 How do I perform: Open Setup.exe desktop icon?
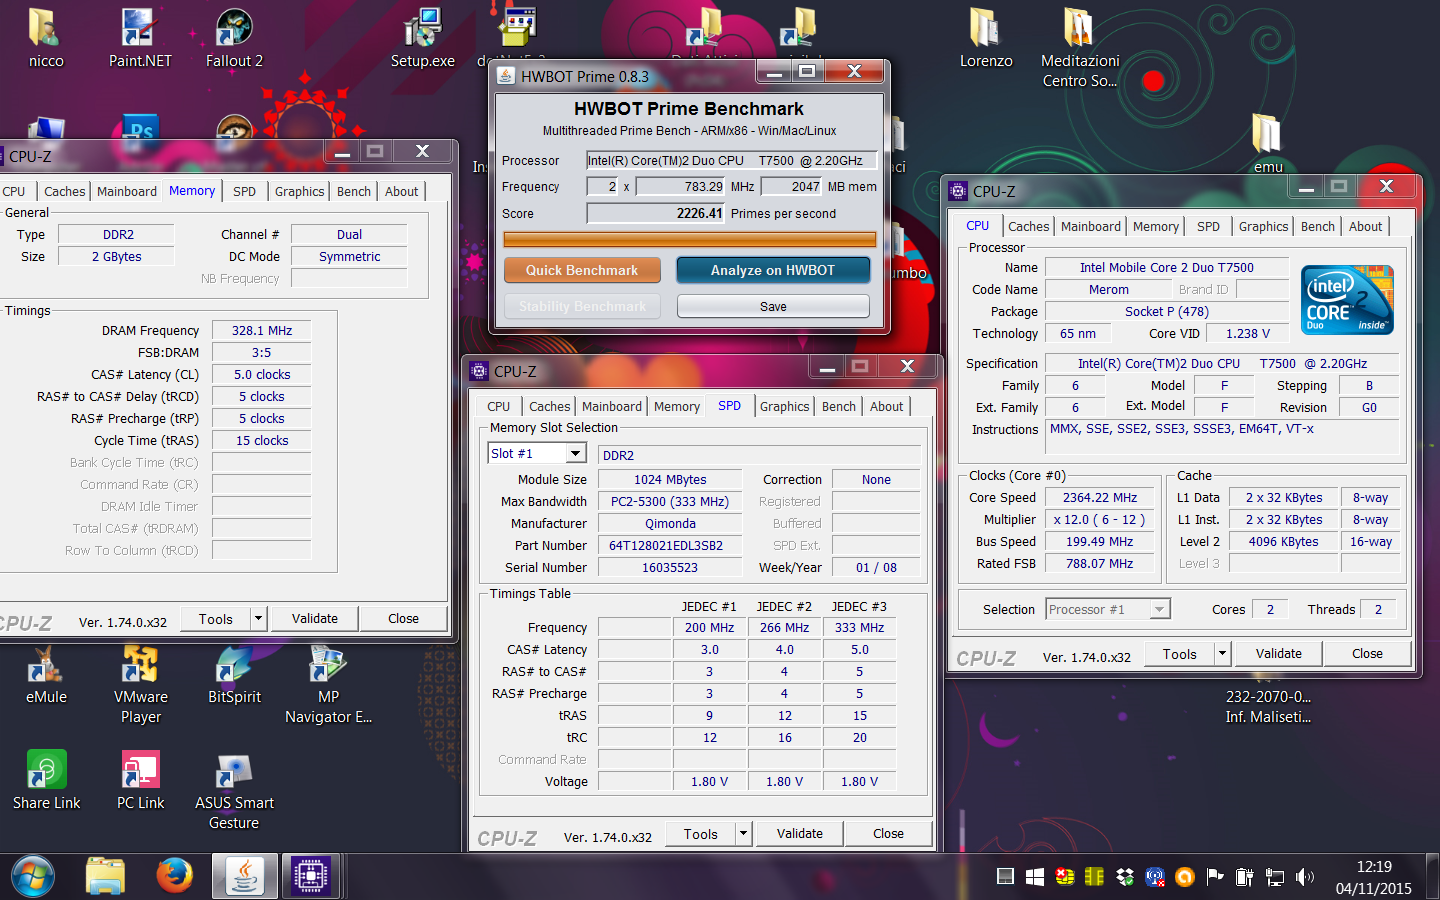[x=422, y=38]
